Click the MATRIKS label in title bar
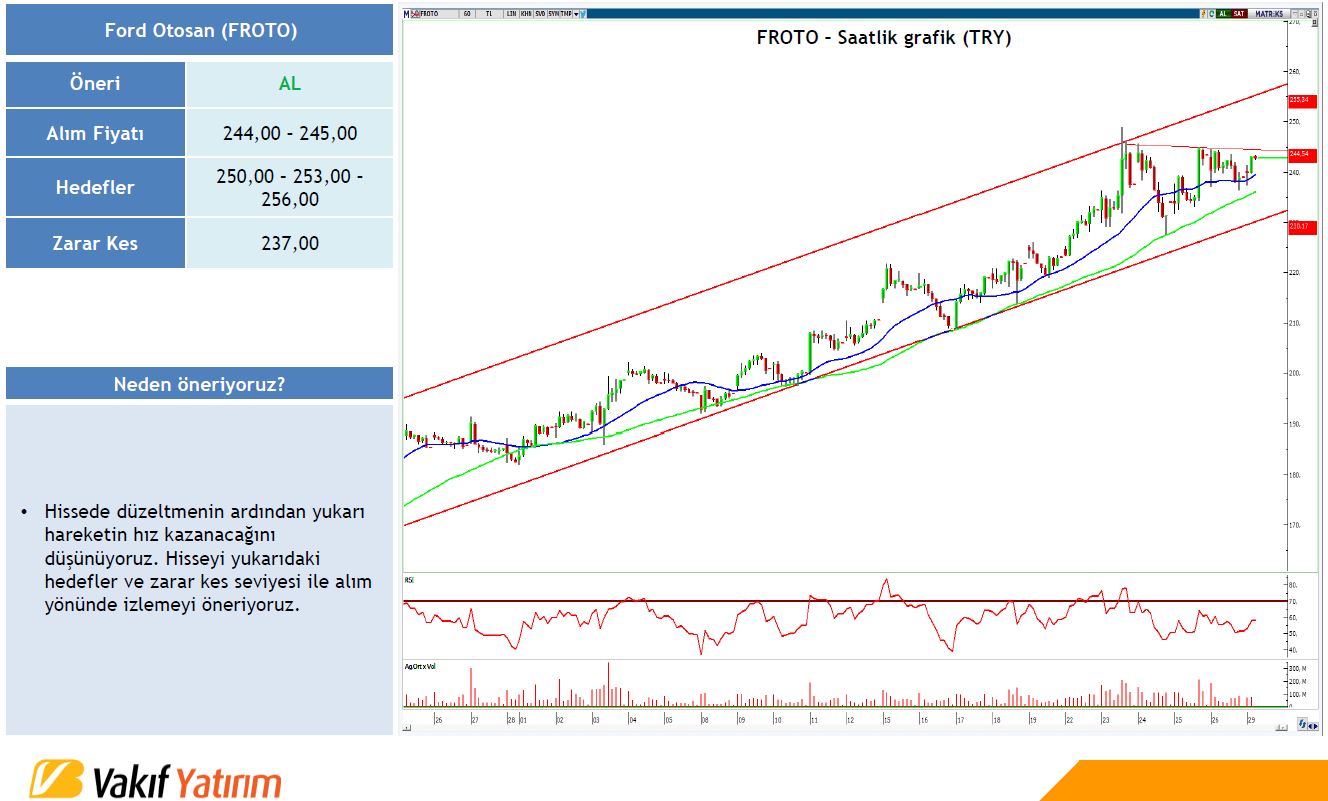 point(1269,14)
